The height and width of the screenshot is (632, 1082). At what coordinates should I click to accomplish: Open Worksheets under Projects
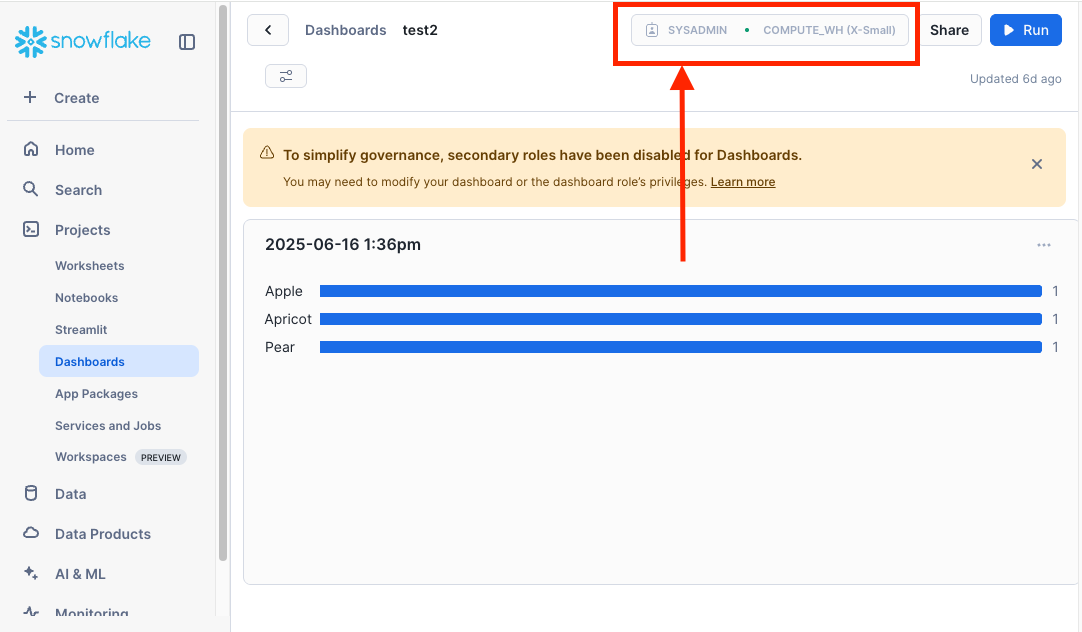[x=90, y=266]
